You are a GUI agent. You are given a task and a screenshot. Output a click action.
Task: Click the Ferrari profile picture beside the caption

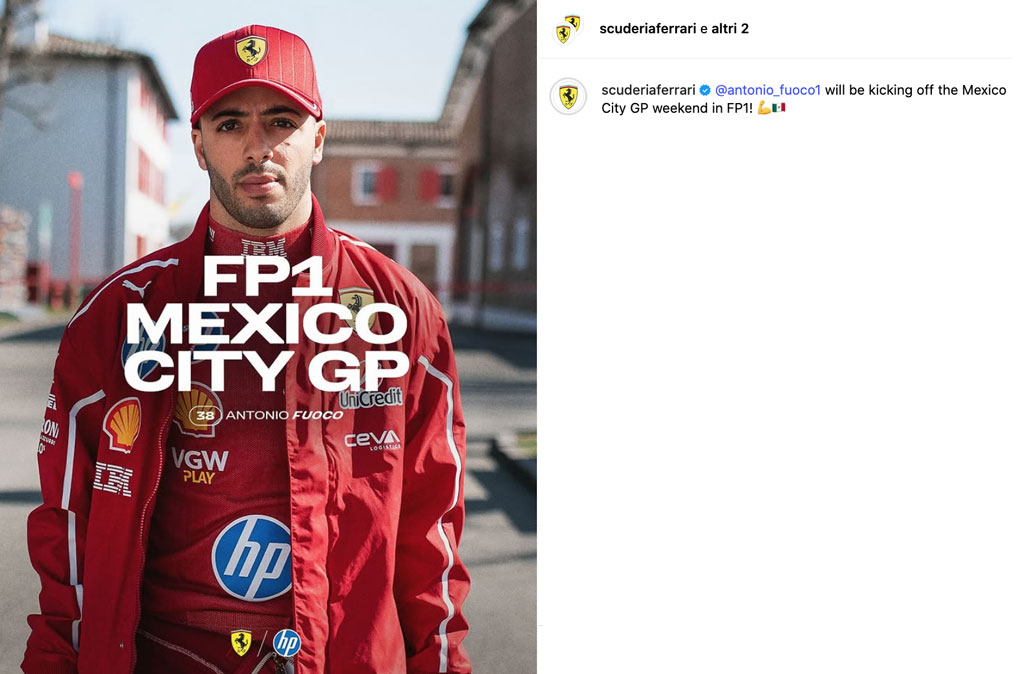pos(568,97)
